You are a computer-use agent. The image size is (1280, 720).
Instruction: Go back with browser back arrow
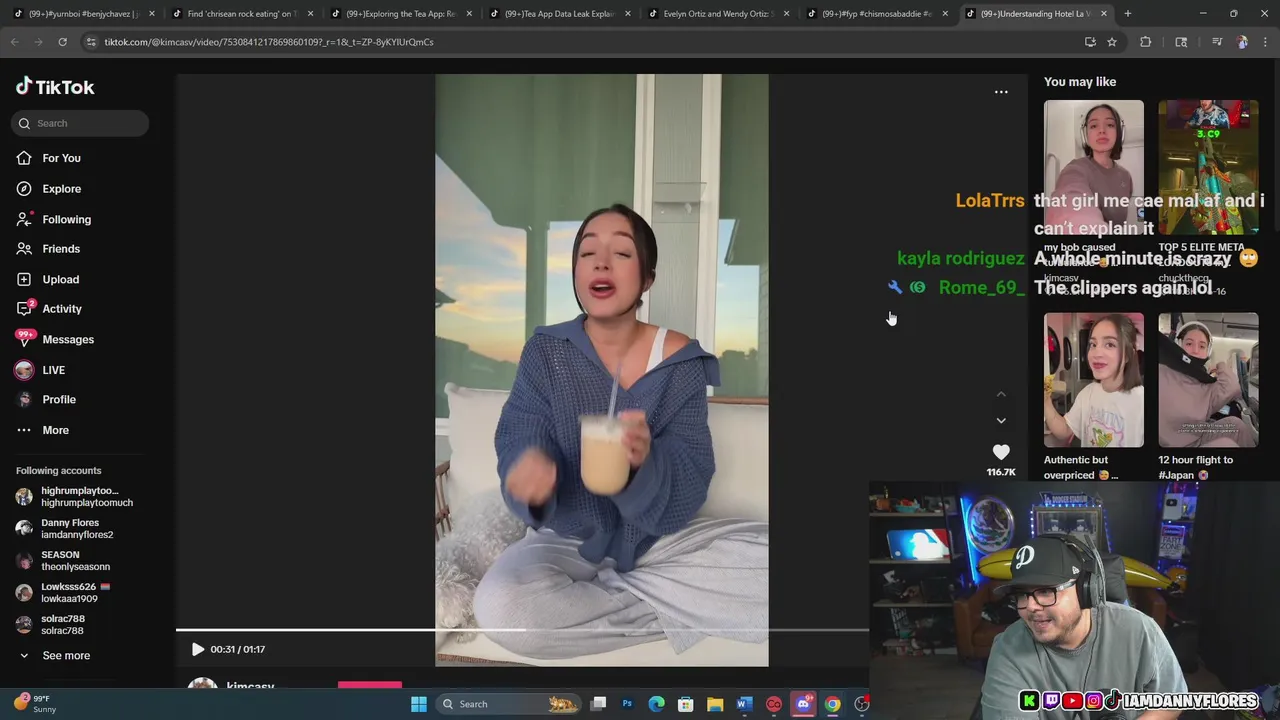pos(14,42)
